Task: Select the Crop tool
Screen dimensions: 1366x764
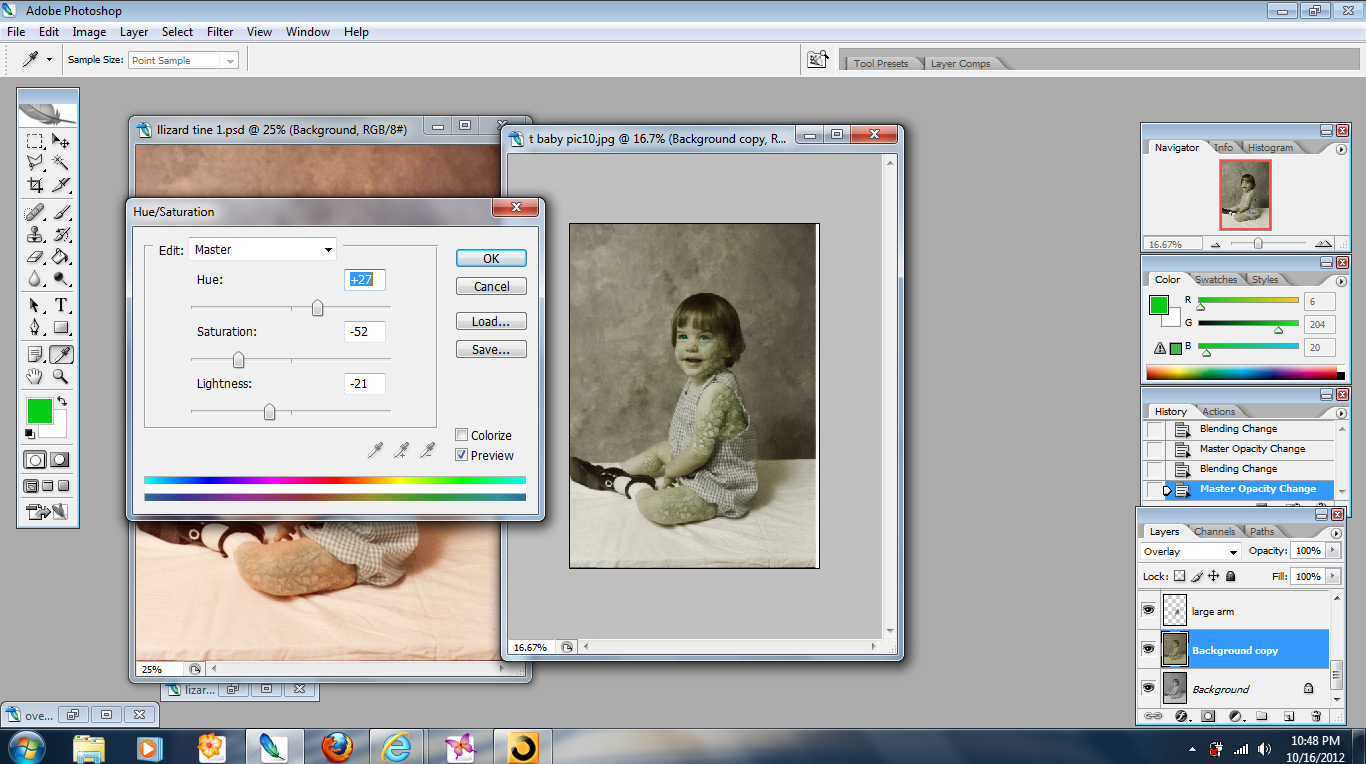Action: click(x=35, y=185)
